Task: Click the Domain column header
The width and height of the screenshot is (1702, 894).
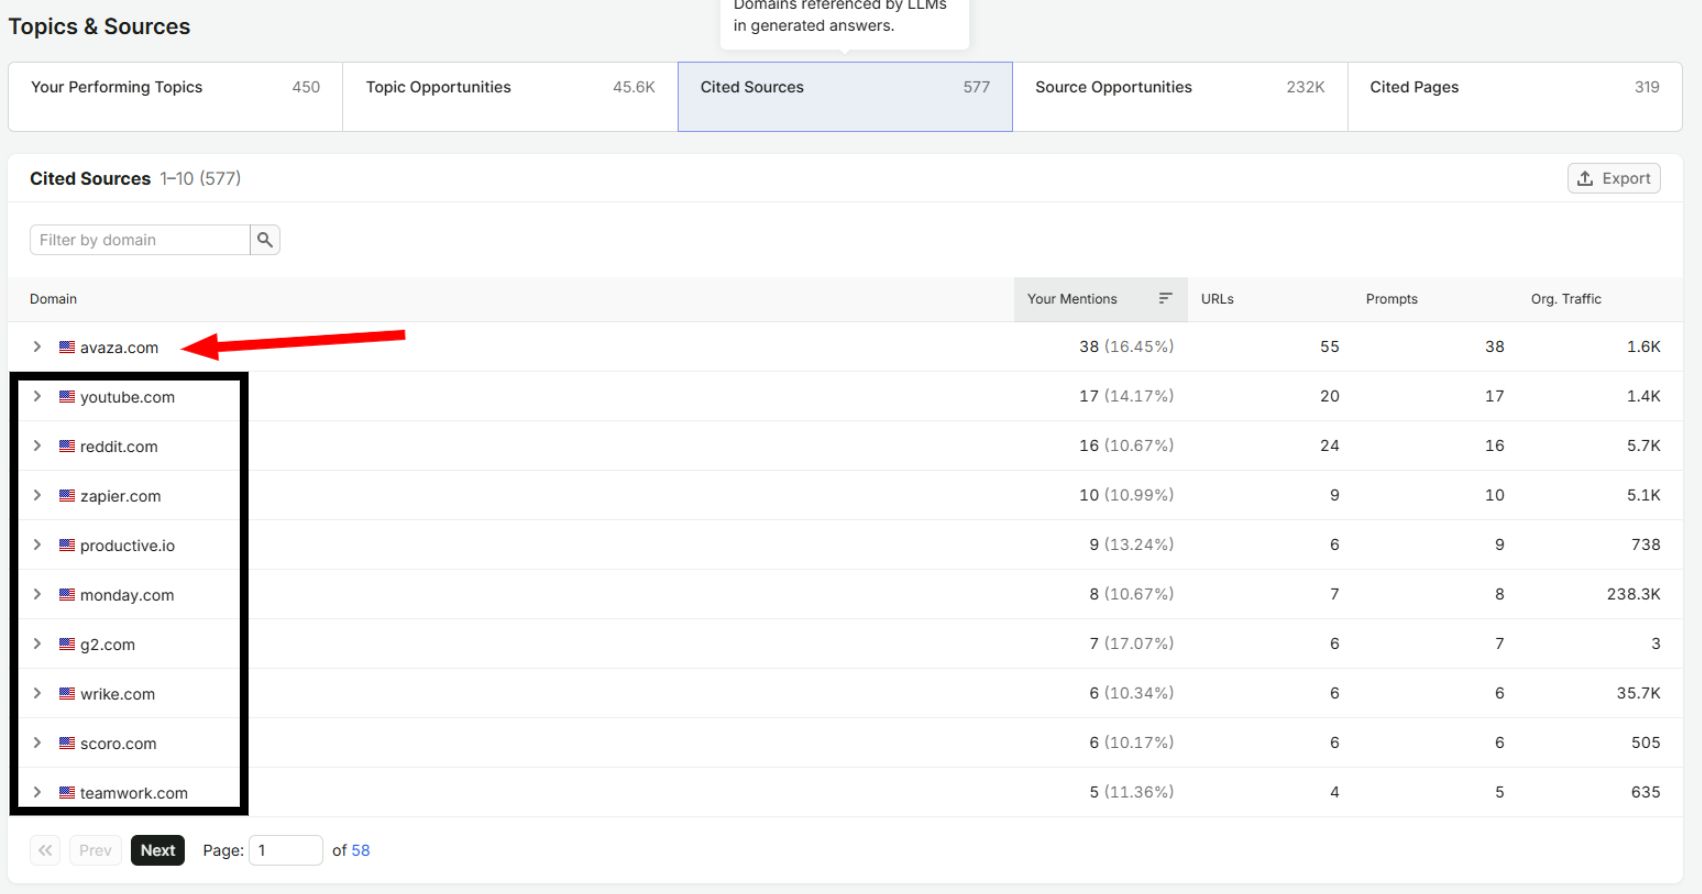Action: click(53, 299)
